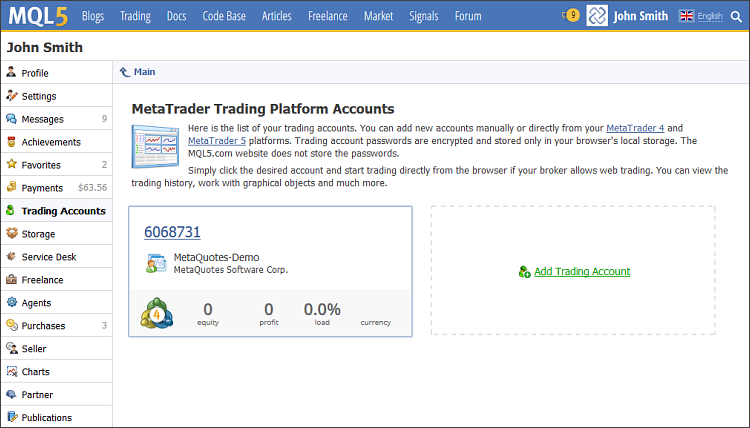Click the UK flag language icon
750x428 pixels.
tap(686, 16)
